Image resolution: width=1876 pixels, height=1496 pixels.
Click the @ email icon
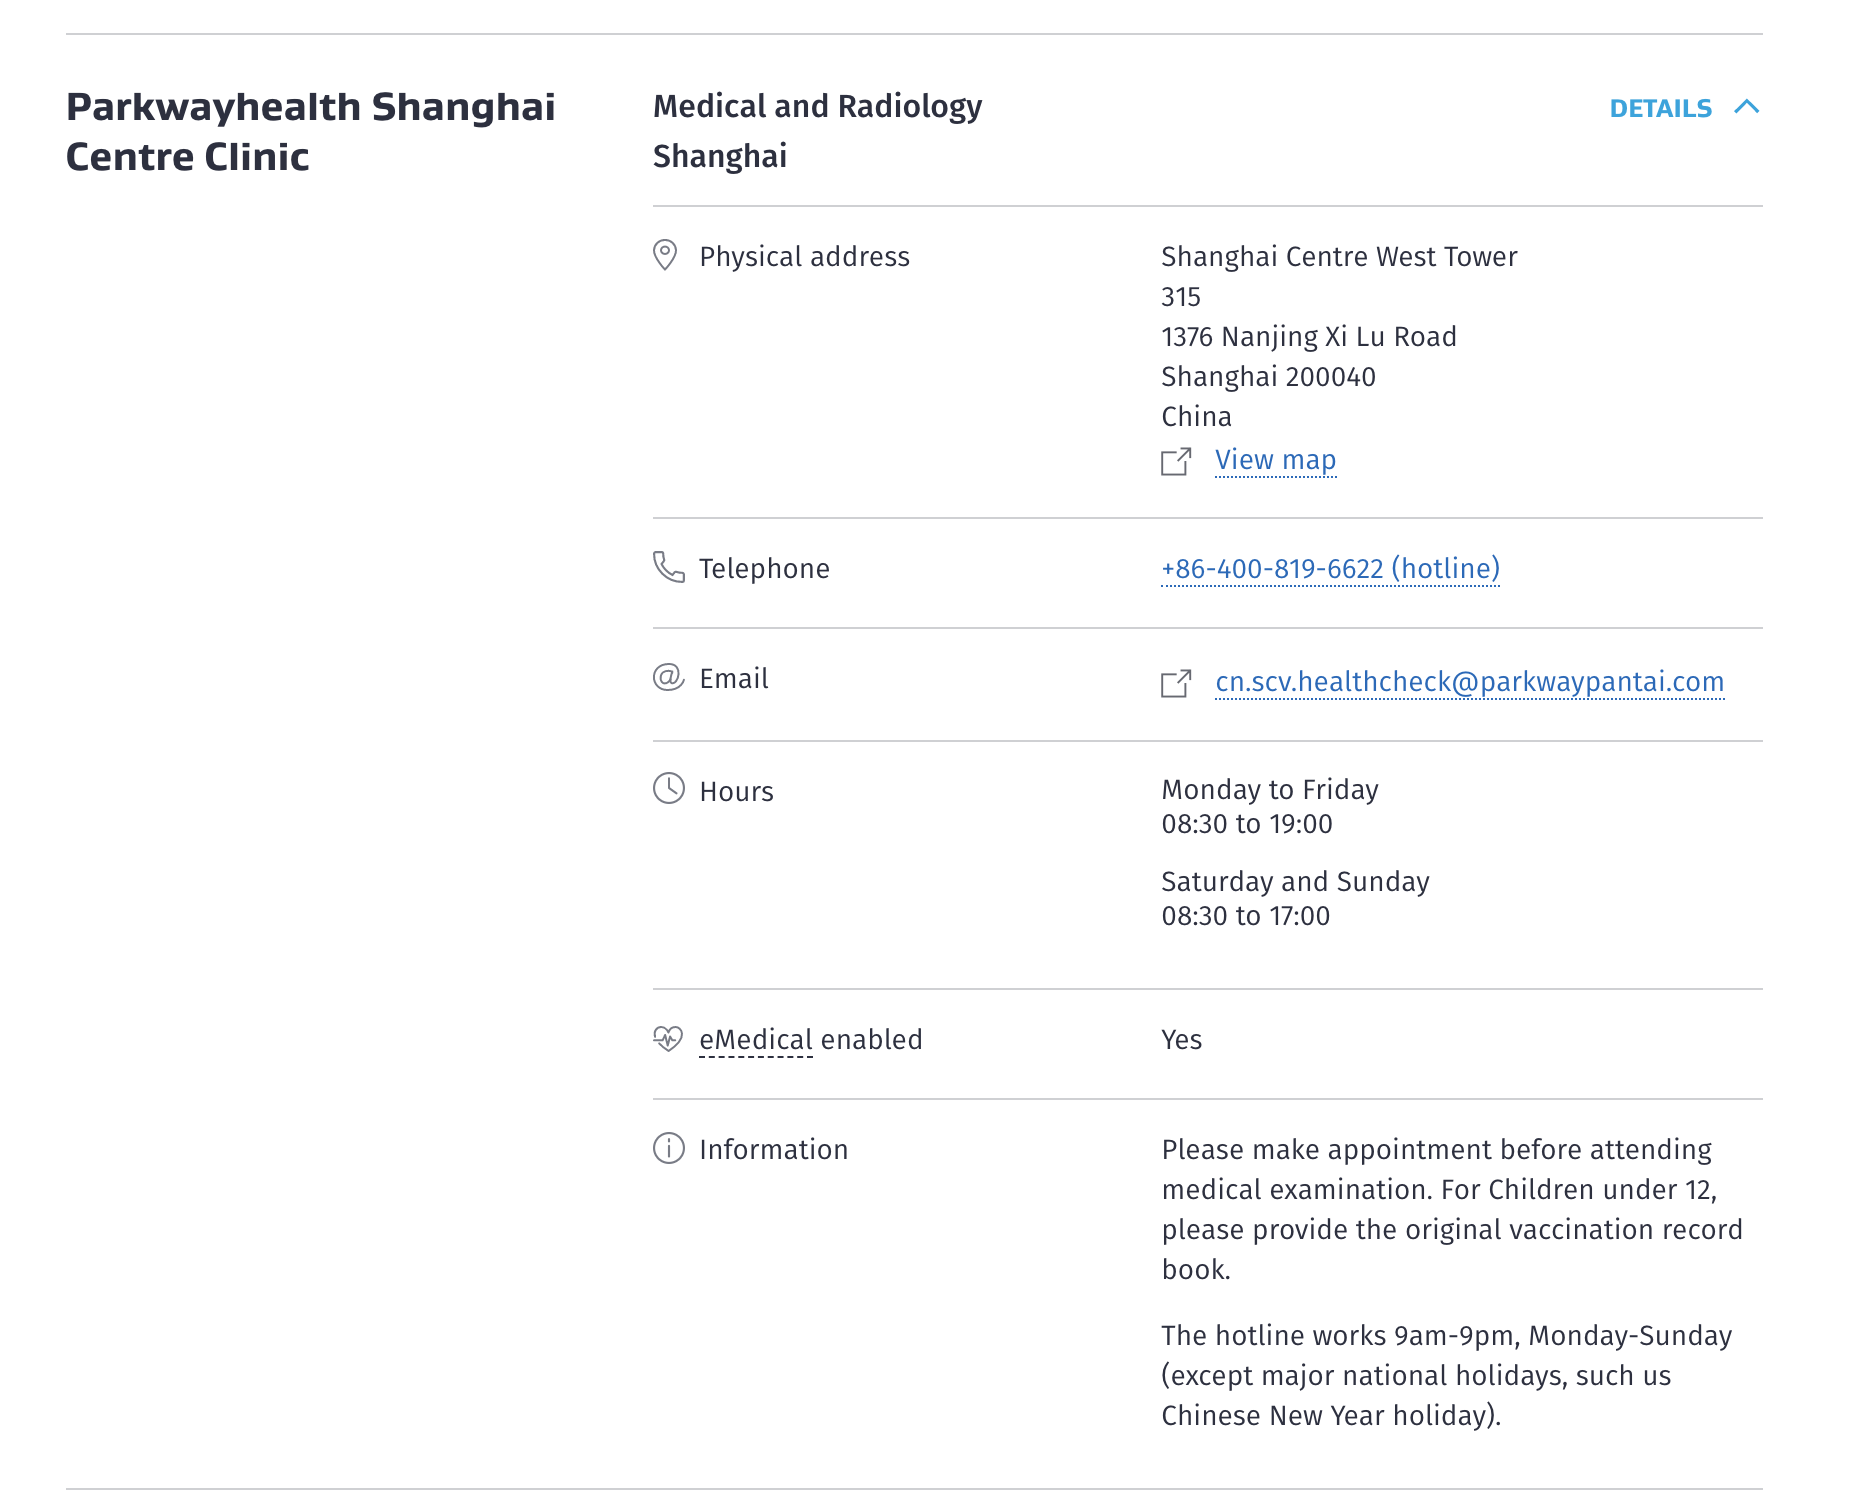point(668,678)
